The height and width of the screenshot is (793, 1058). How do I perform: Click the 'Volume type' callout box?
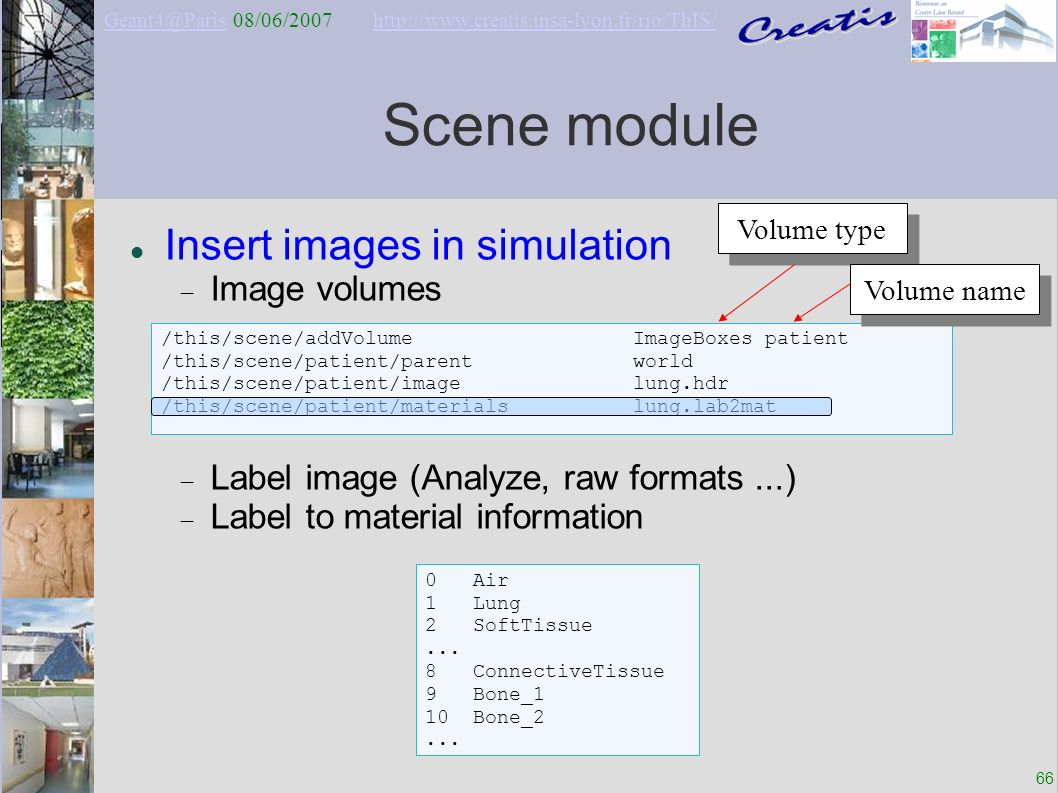point(812,229)
